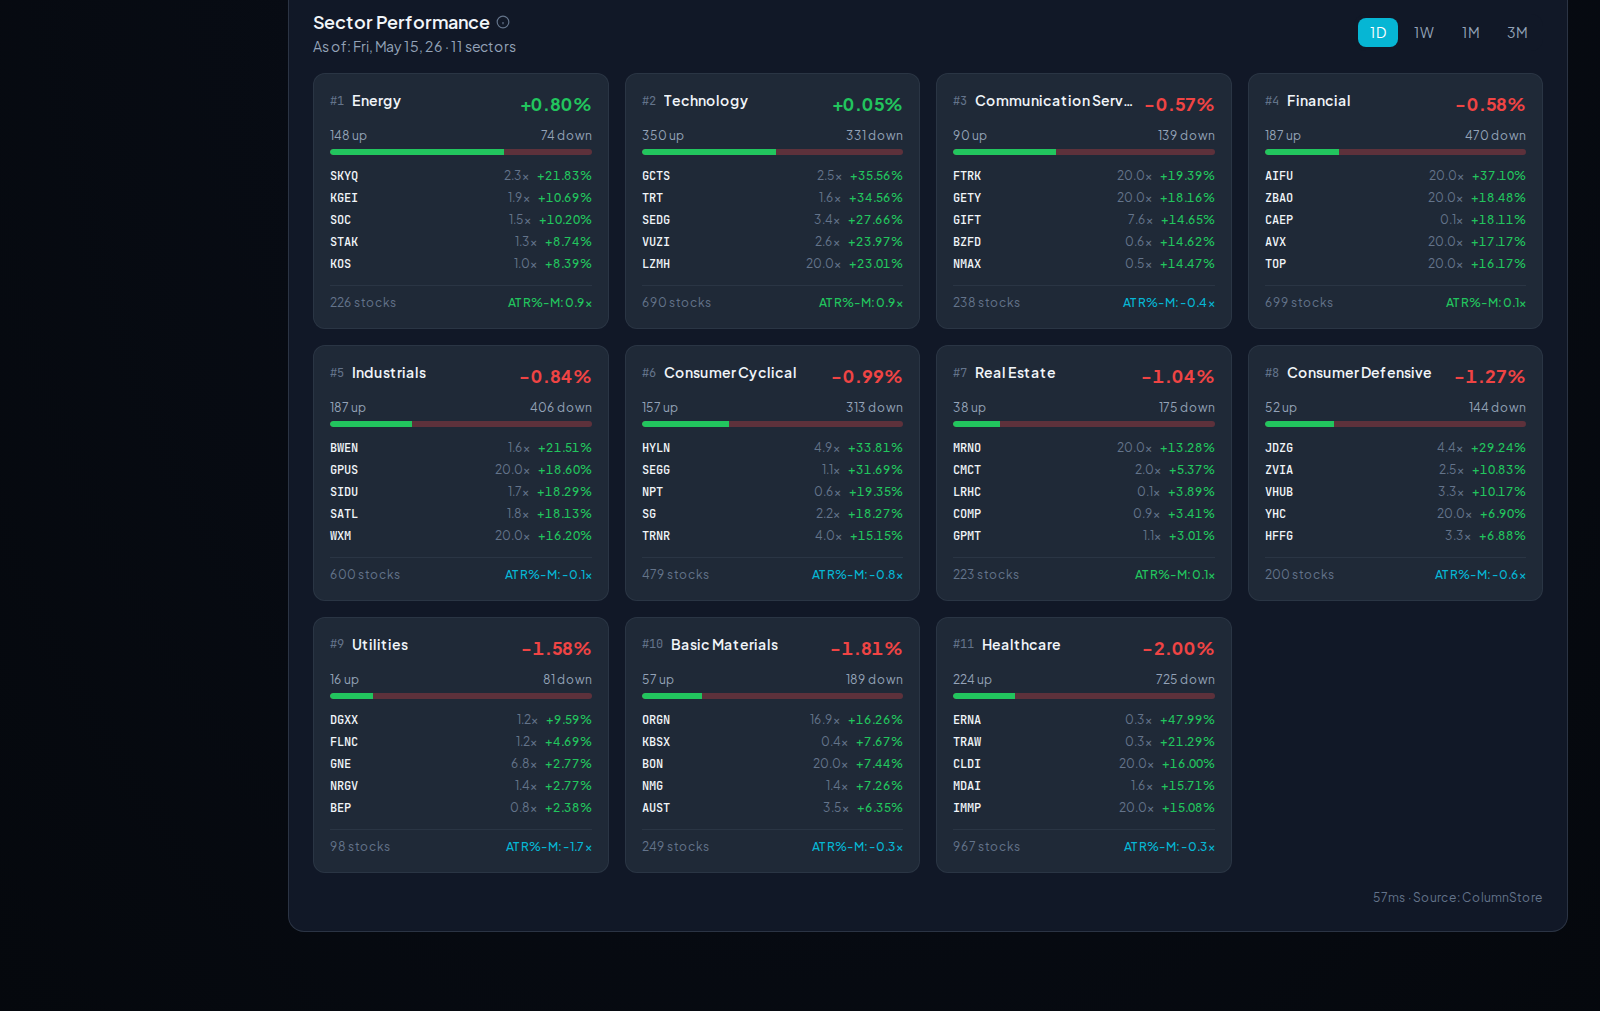Click the Energy up/down breadth bar
Image resolution: width=1600 pixels, height=1011 pixels.
coord(461,152)
